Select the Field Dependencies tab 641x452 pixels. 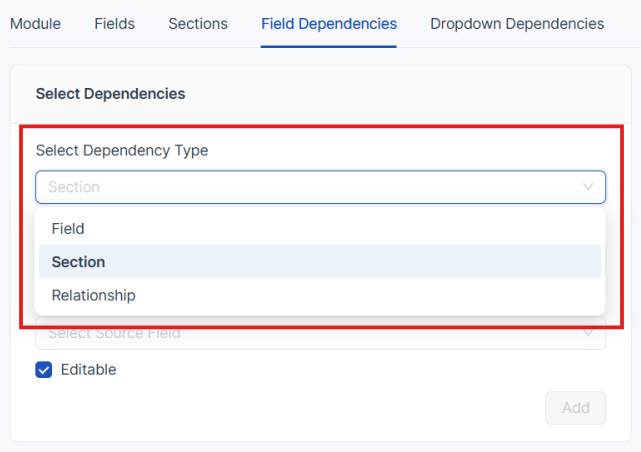(x=329, y=23)
